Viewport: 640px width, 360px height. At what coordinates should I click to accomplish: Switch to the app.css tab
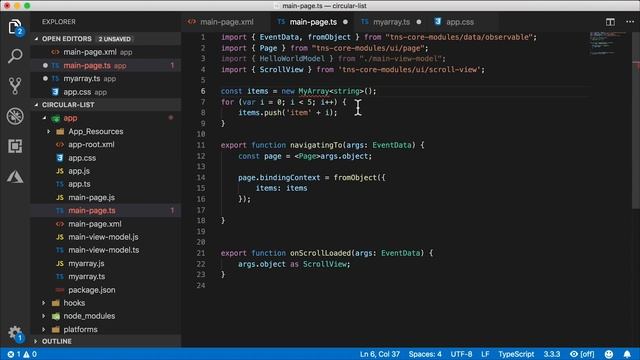point(460,22)
